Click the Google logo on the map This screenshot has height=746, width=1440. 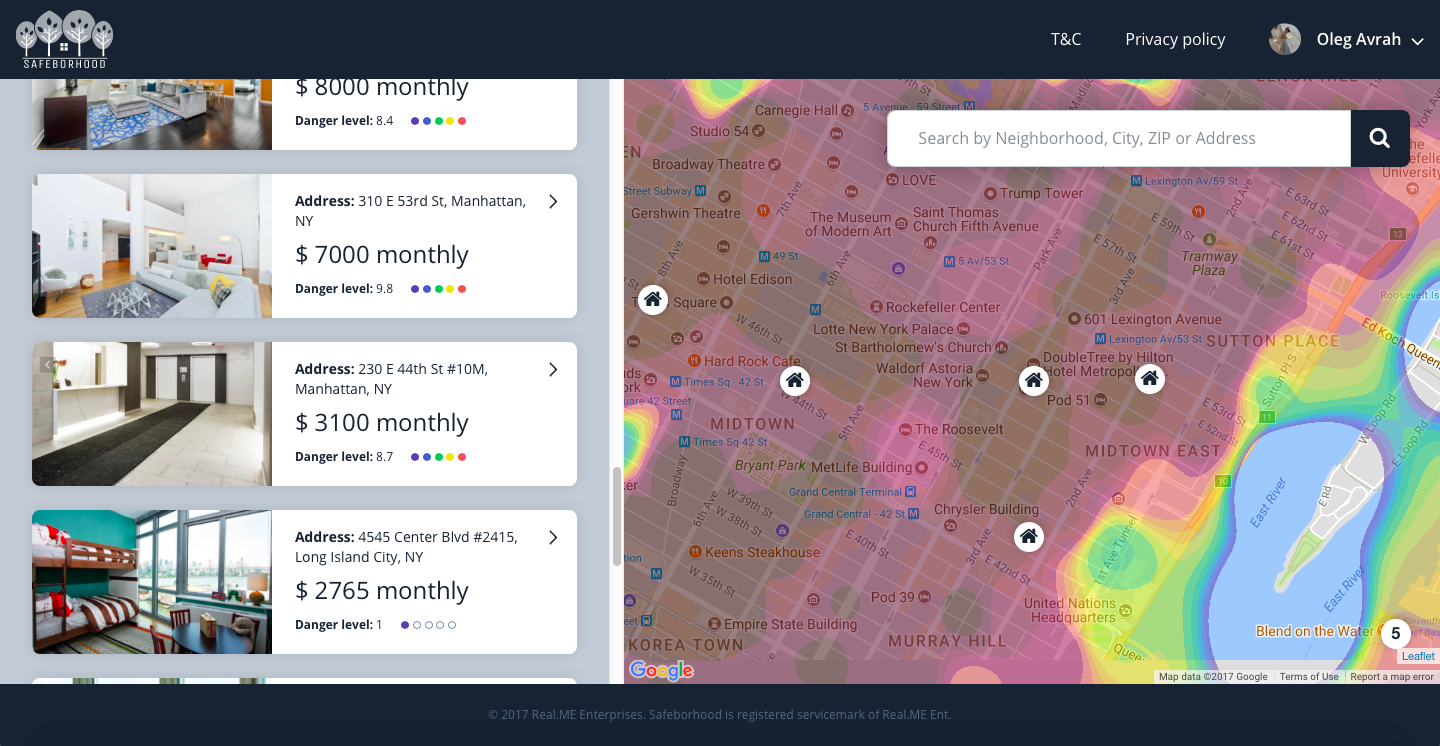661,670
